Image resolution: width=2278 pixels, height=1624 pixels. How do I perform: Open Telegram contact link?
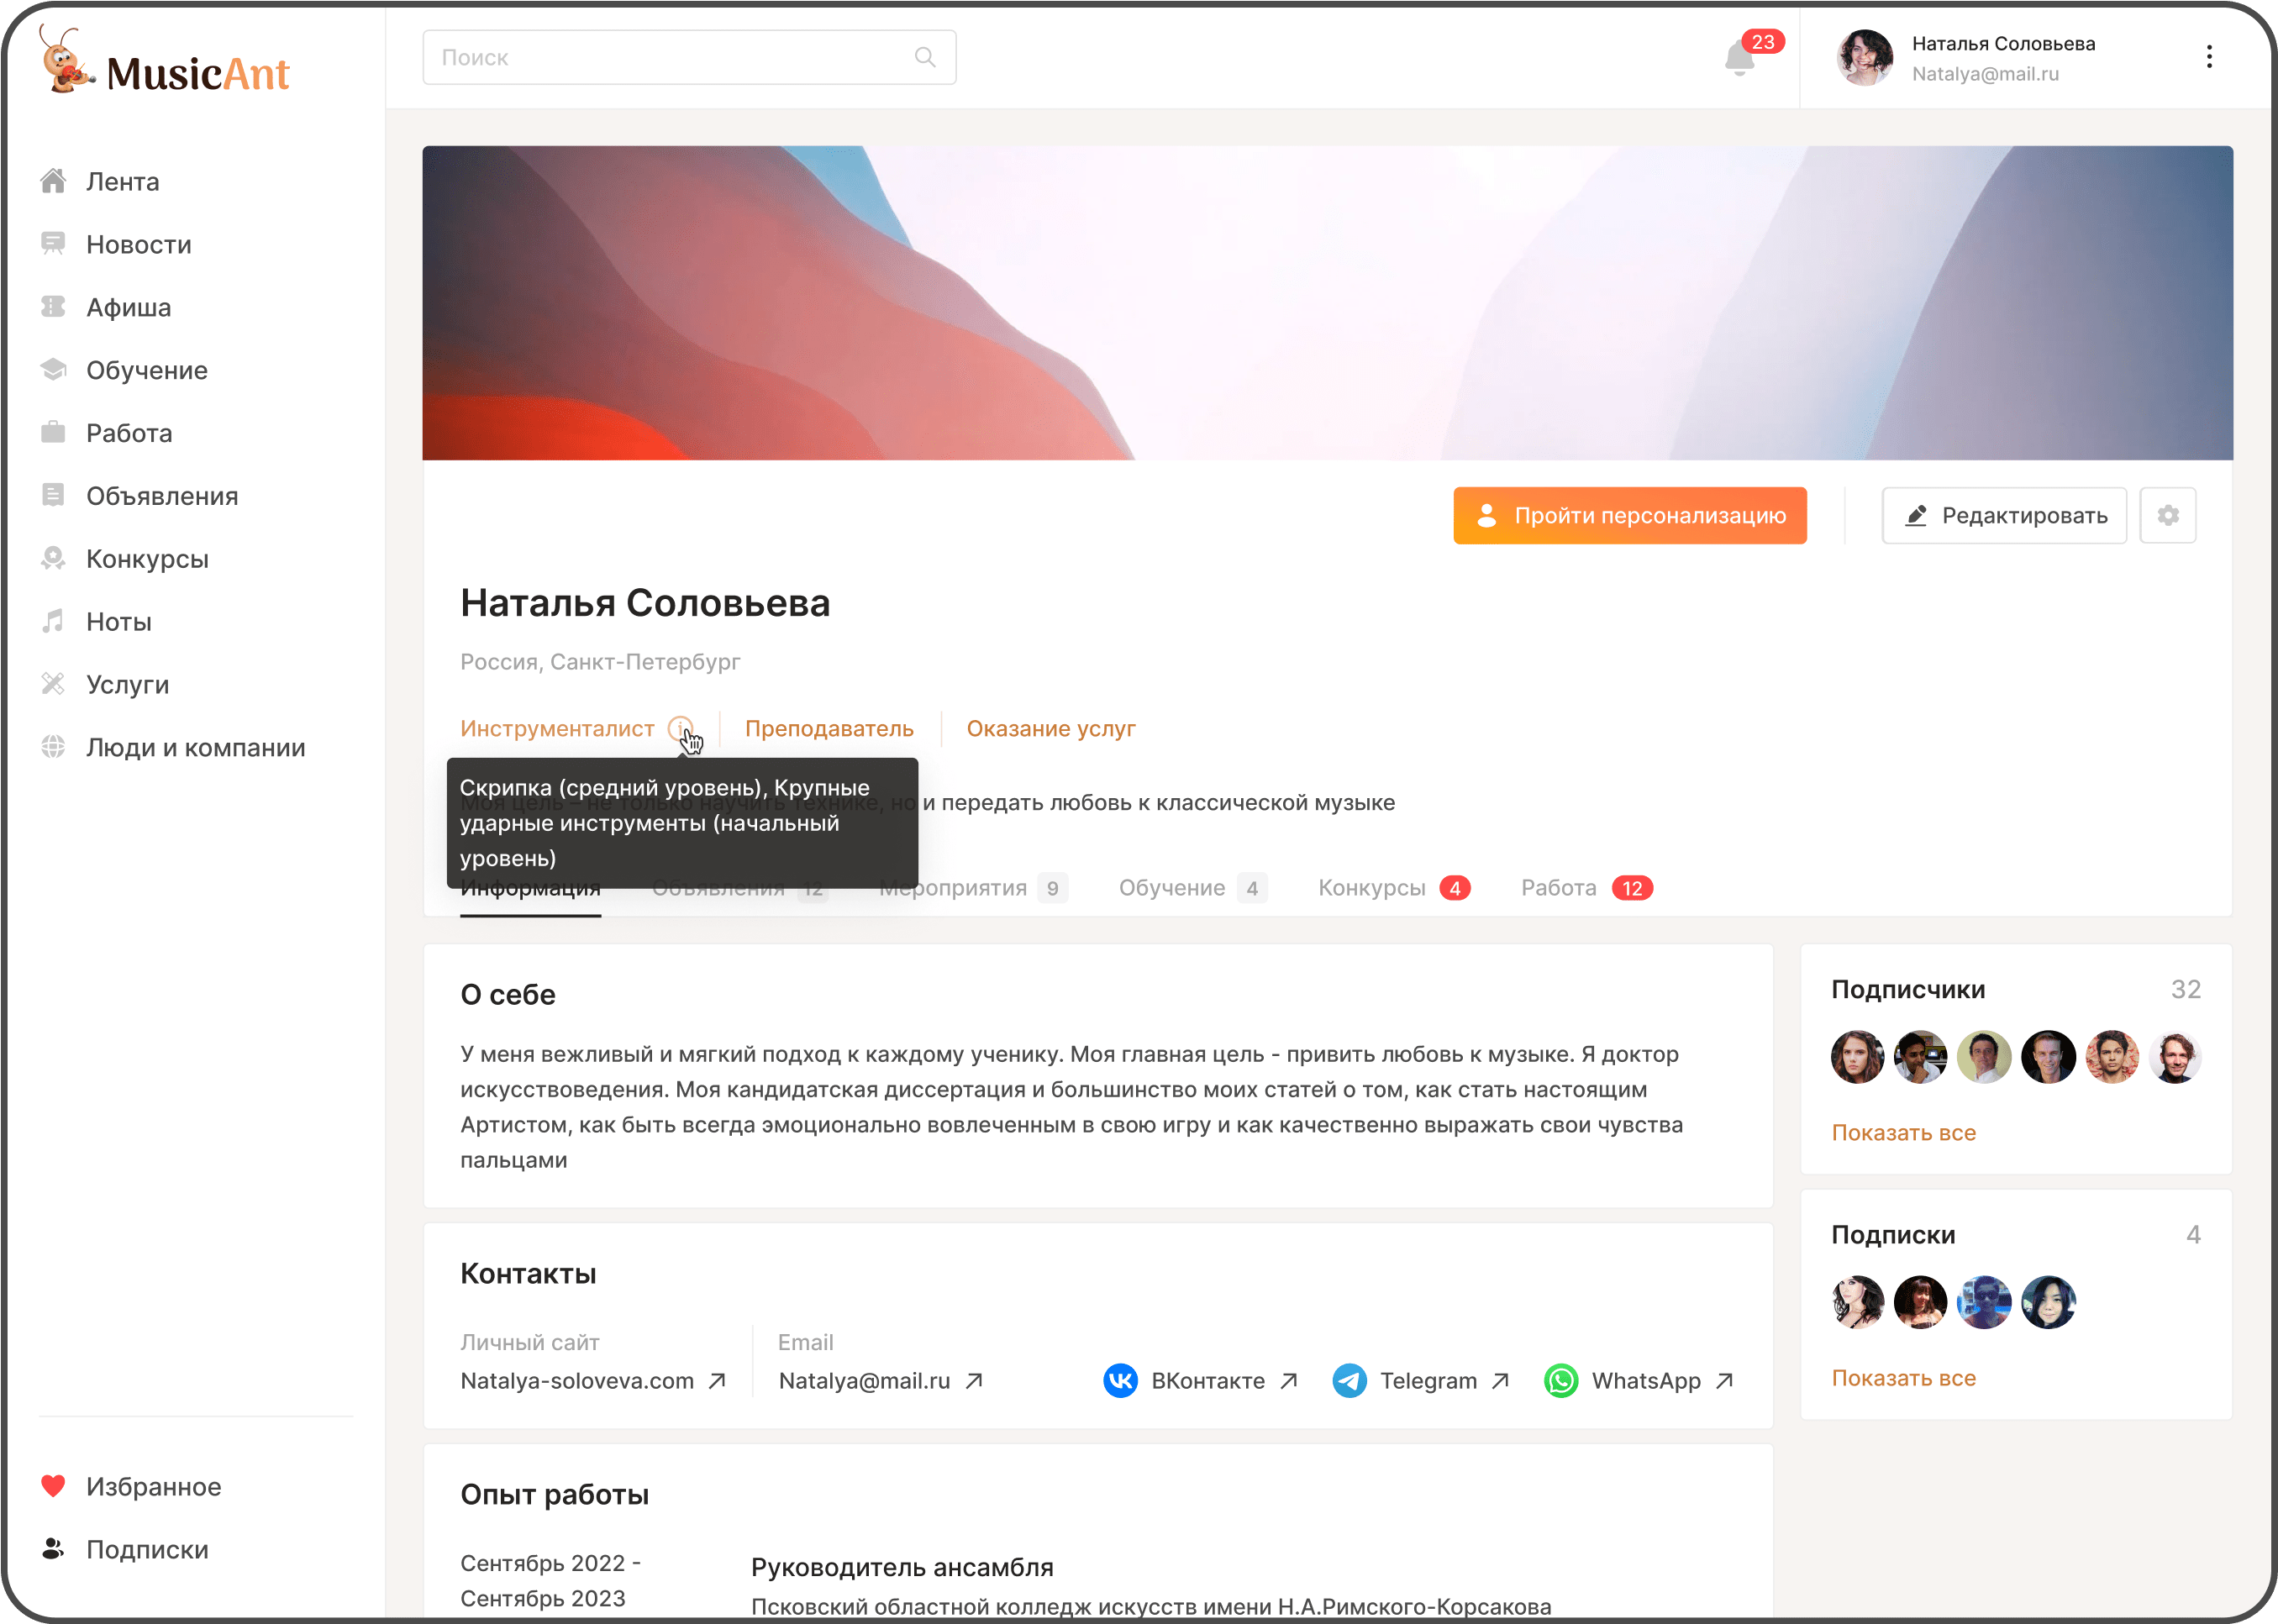(1420, 1381)
